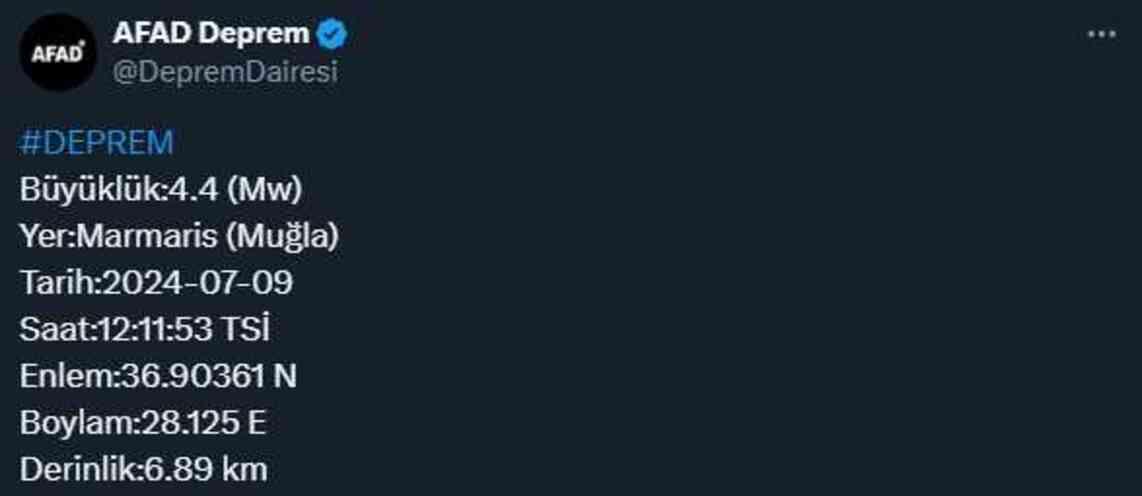Click the Tarih label
This screenshot has width=1142, height=496.
tap(56, 283)
